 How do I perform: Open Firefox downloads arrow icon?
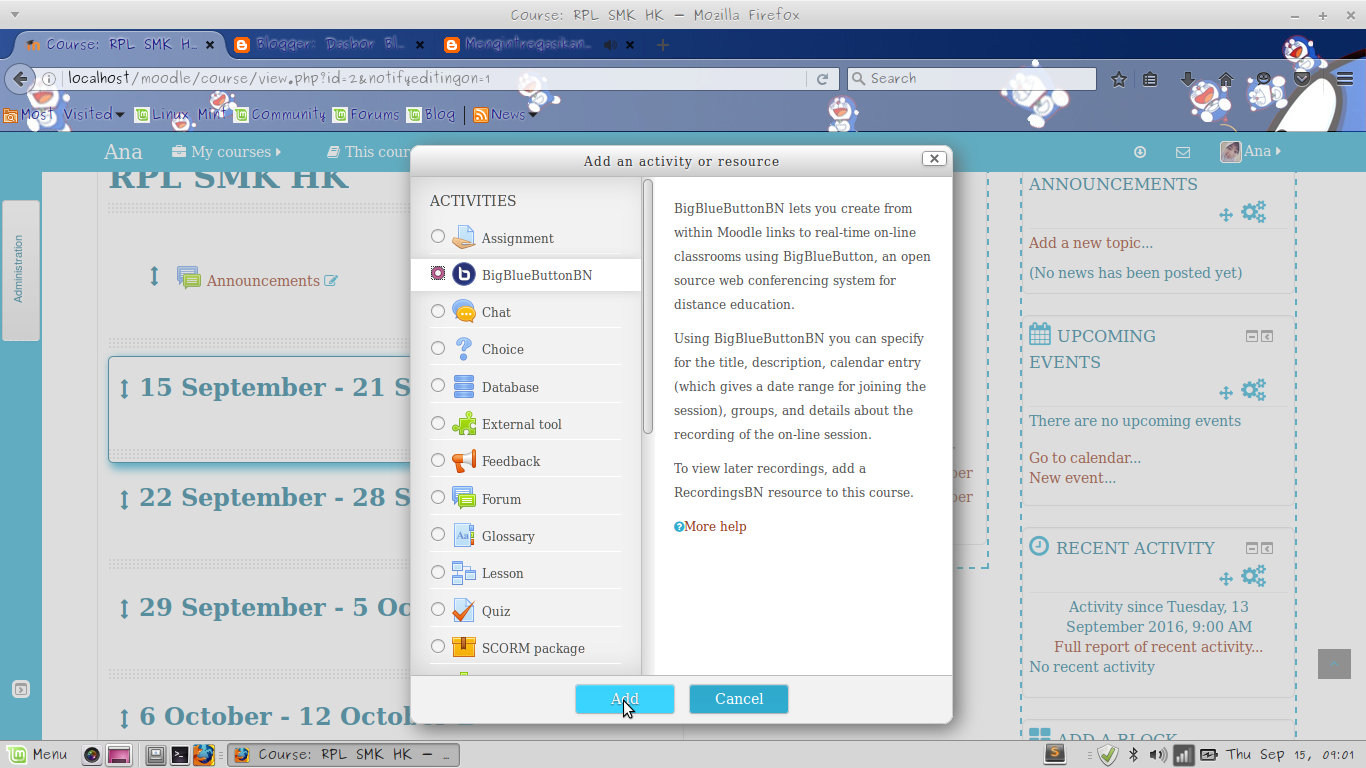click(1188, 79)
